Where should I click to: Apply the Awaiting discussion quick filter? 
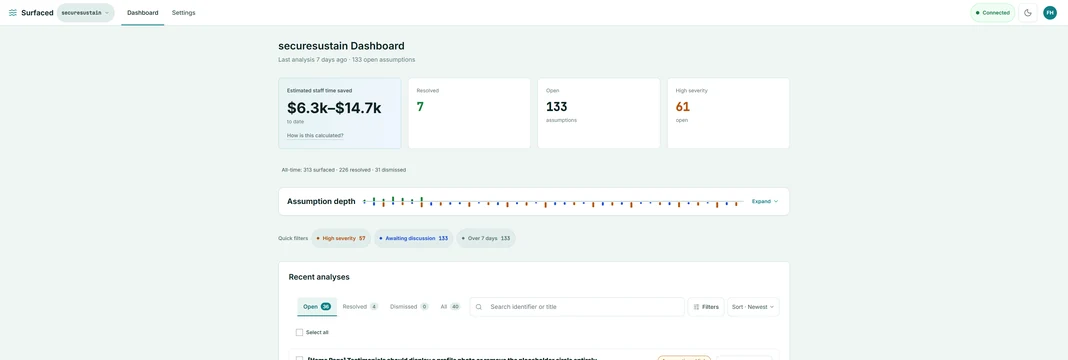click(x=413, y=238)
